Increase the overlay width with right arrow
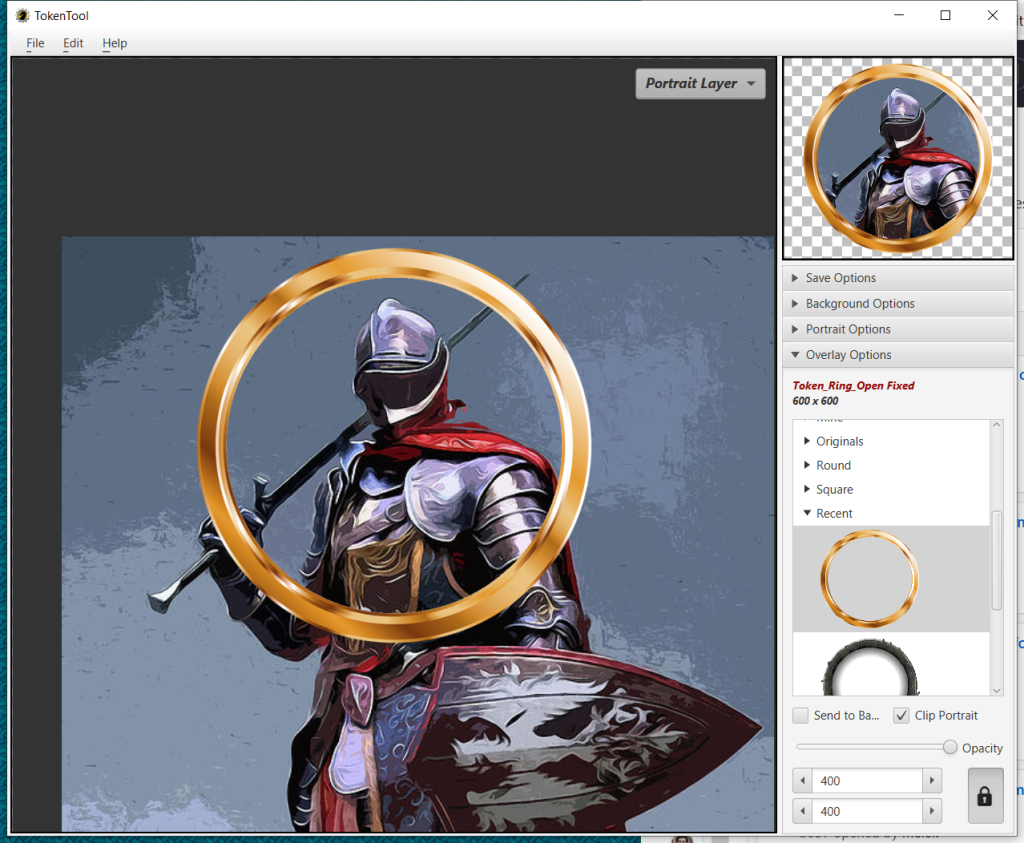The width and height of the screenshot is (1024, 843). [932, 781]
